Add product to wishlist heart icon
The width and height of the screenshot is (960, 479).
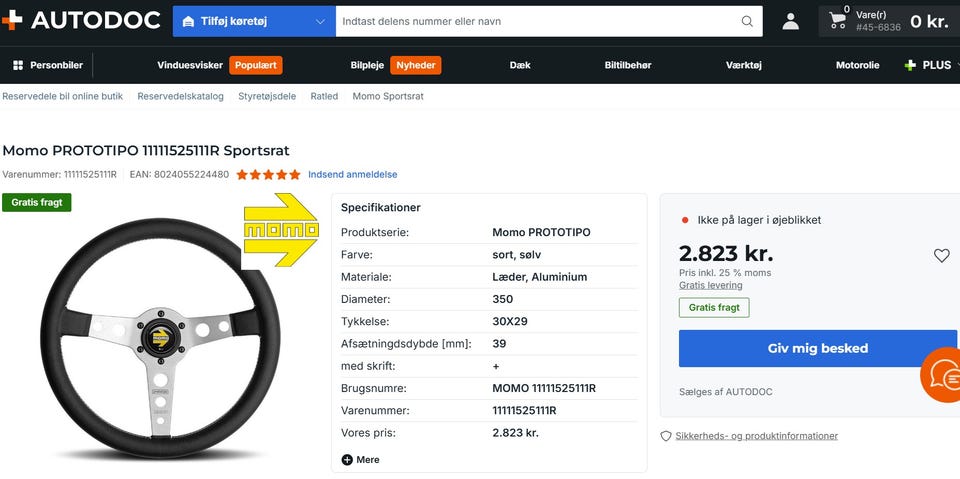[x=942, y=255]
